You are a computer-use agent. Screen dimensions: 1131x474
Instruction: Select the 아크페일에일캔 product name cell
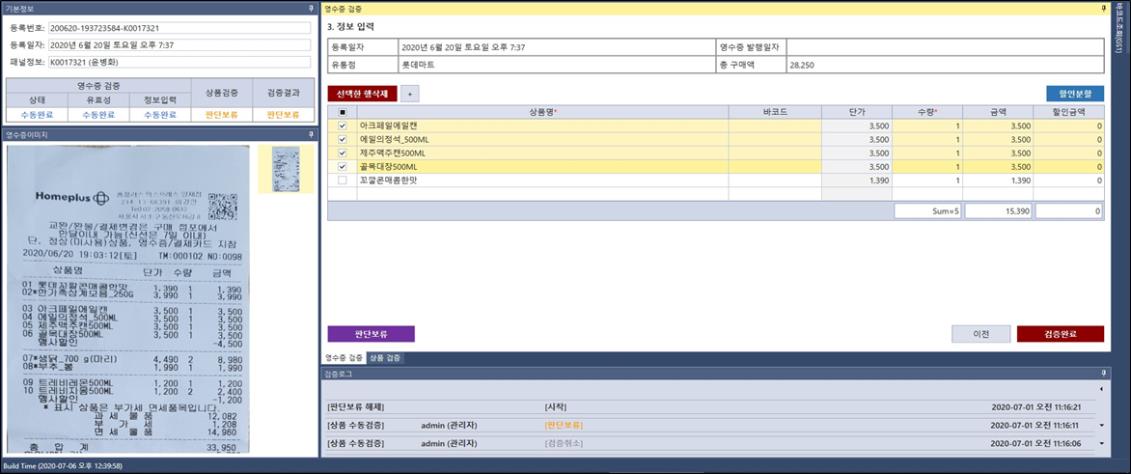pos(542,126)
